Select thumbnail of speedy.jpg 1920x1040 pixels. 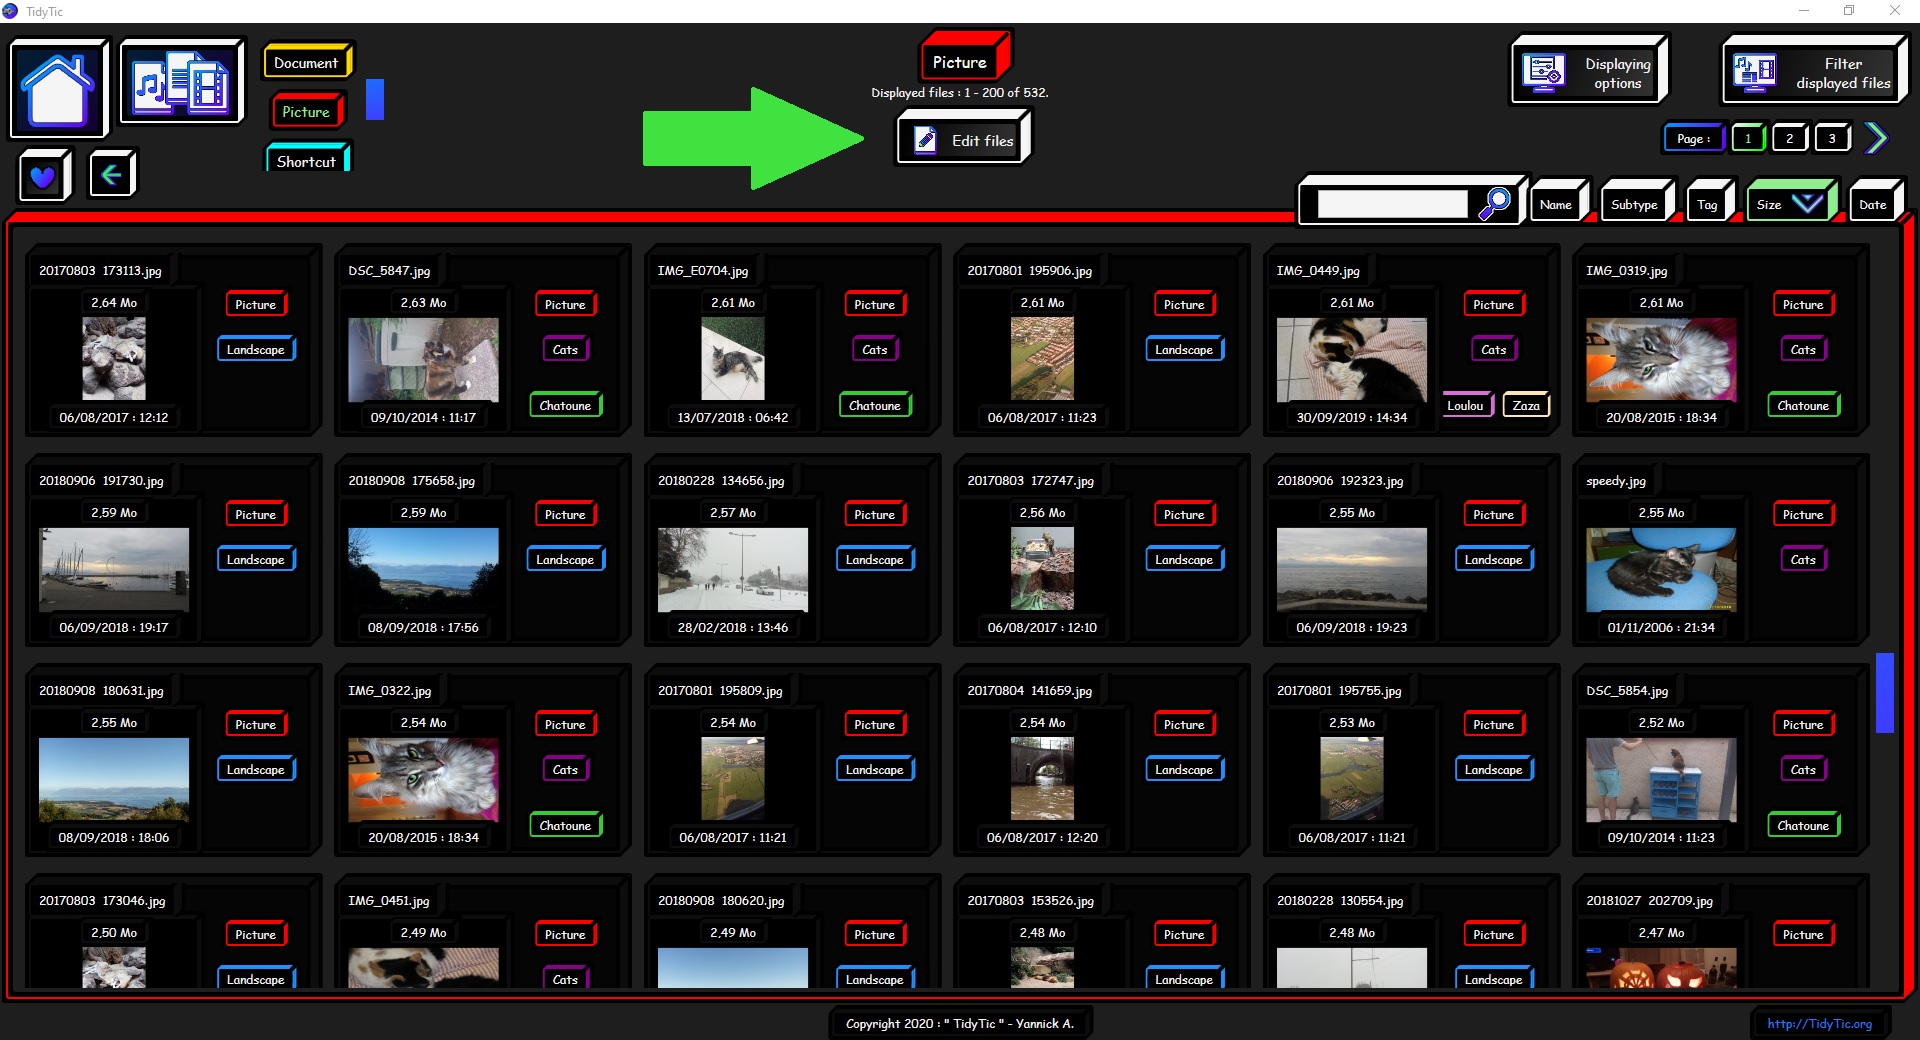click(1661, 569)
